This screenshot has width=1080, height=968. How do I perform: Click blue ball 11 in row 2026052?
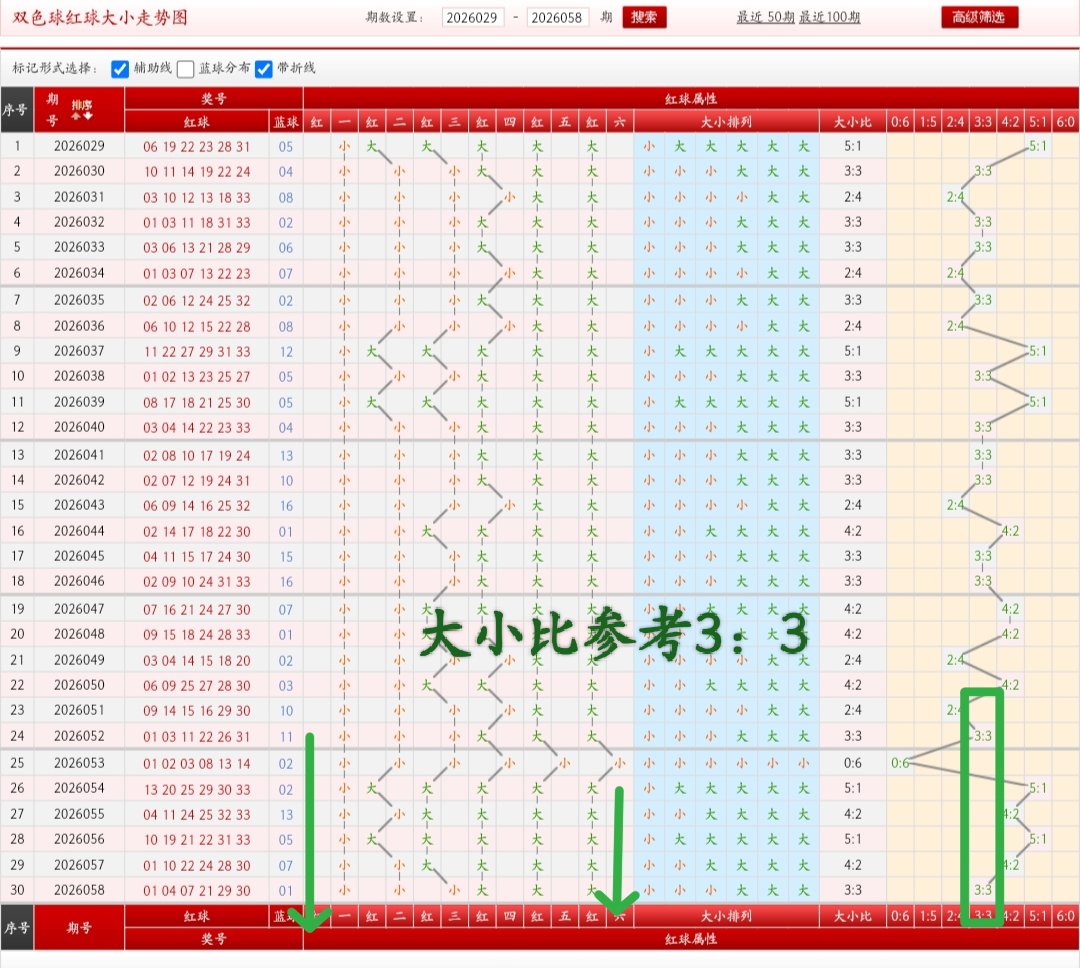[286, 737]
